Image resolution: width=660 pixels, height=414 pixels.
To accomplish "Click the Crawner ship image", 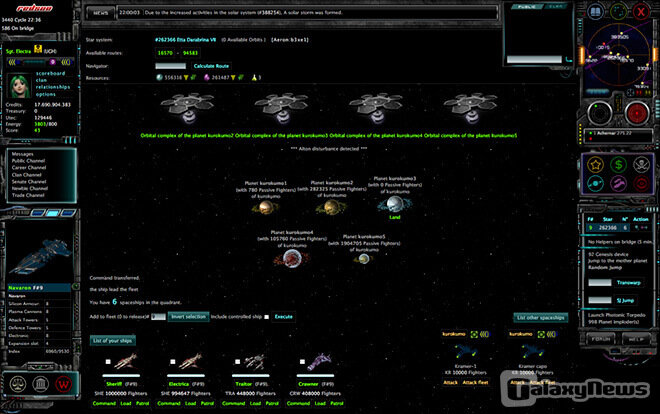I will (x=319, y=361).
